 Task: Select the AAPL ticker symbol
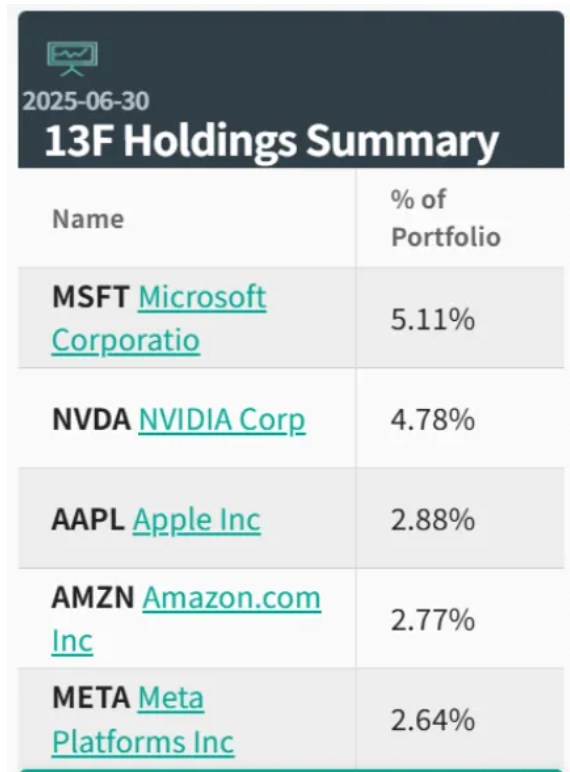[x=88, y=520]
